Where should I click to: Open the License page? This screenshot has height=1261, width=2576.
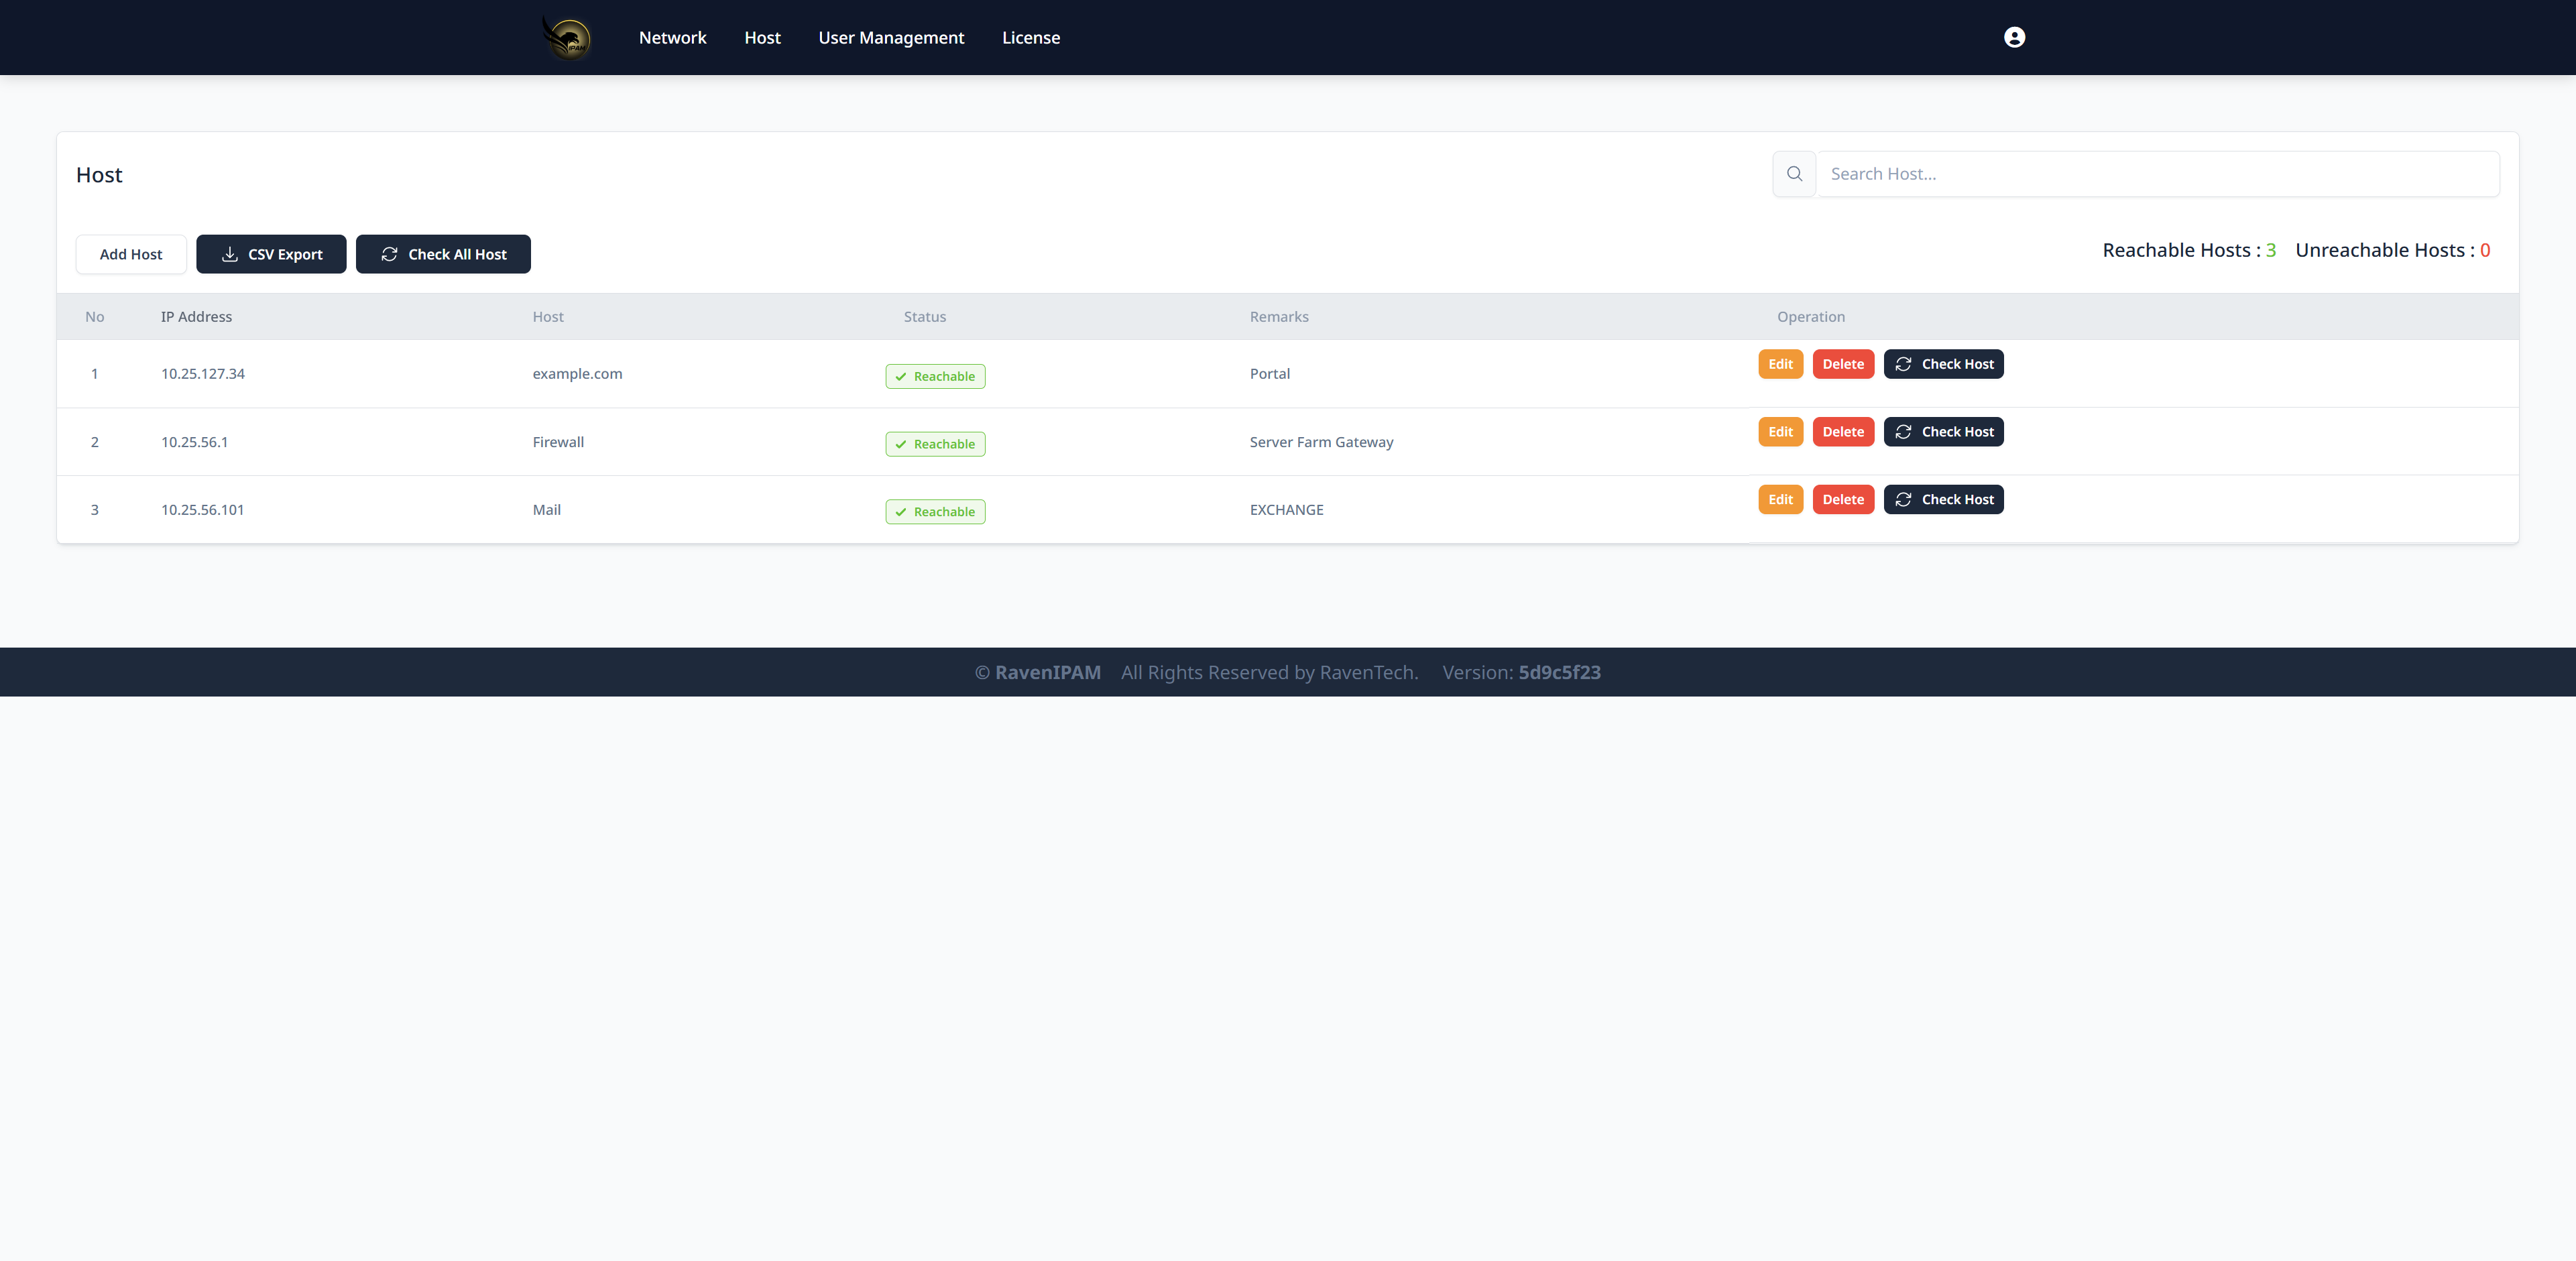pyautogui.click(x=1031, y=38)
